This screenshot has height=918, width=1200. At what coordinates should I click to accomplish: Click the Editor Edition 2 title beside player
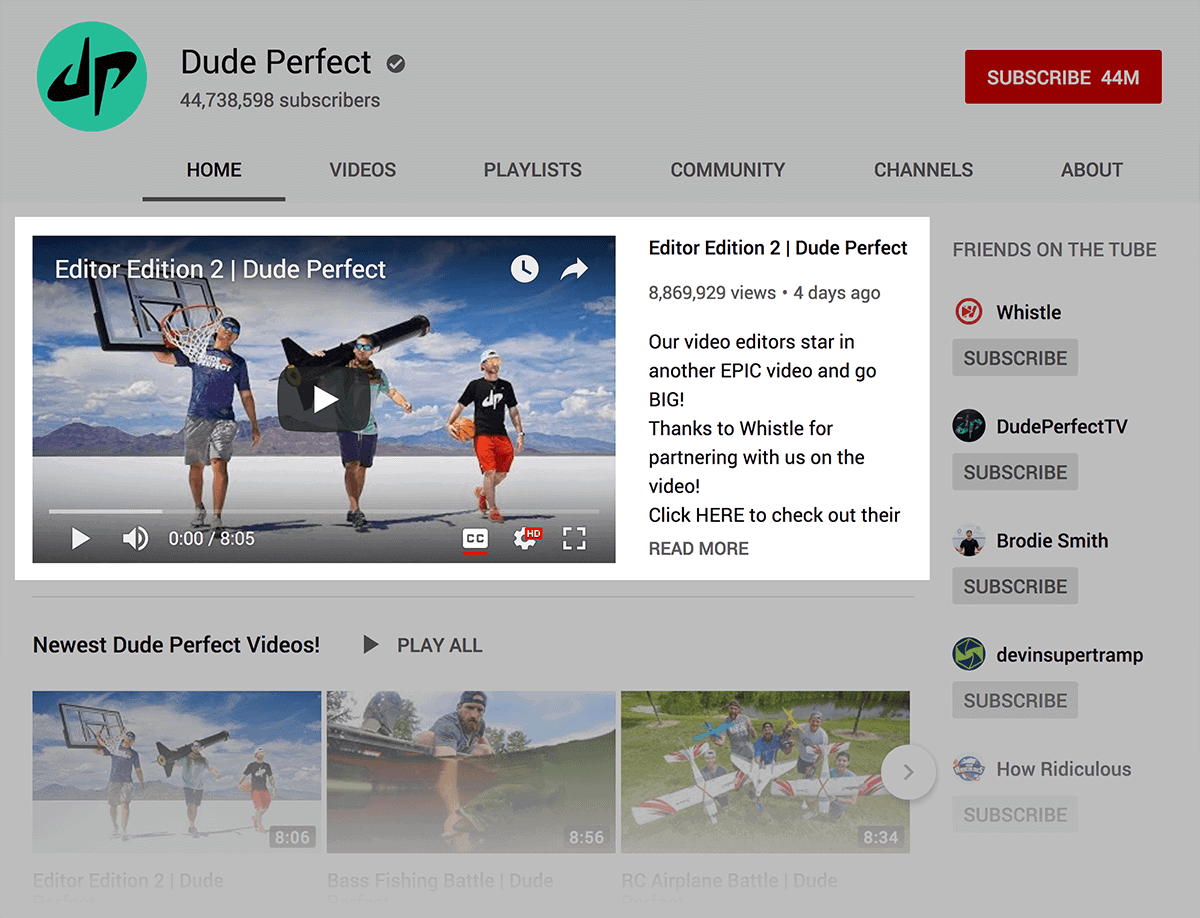tap(778, 248)
